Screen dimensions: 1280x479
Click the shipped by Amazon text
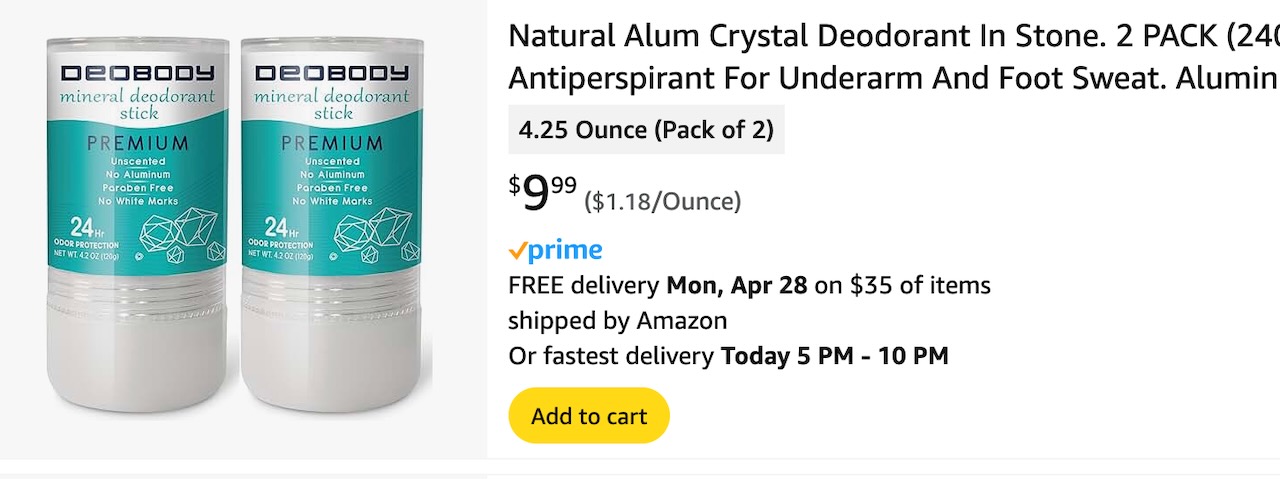click(617, 321)
